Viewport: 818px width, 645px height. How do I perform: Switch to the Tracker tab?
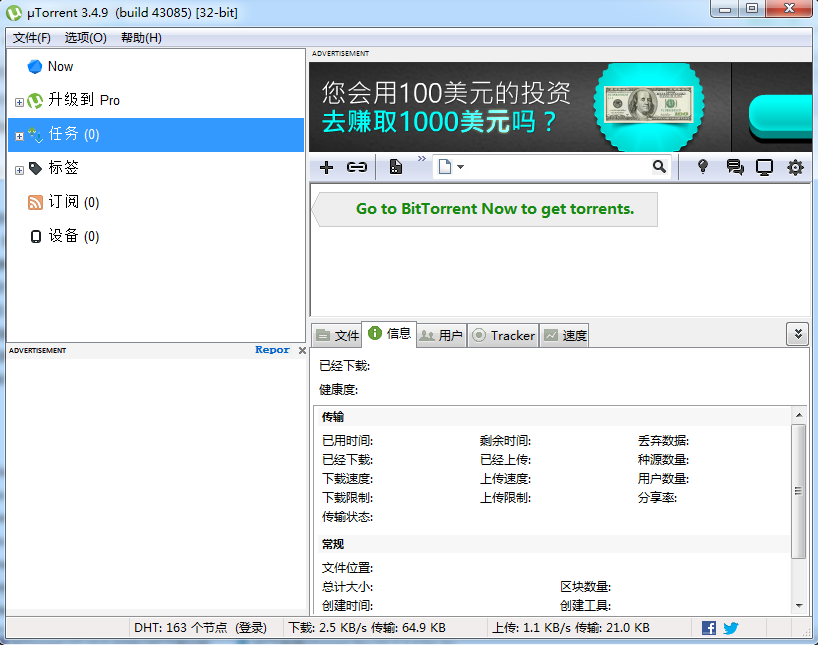pyautogui.click(x=504, y=336)
